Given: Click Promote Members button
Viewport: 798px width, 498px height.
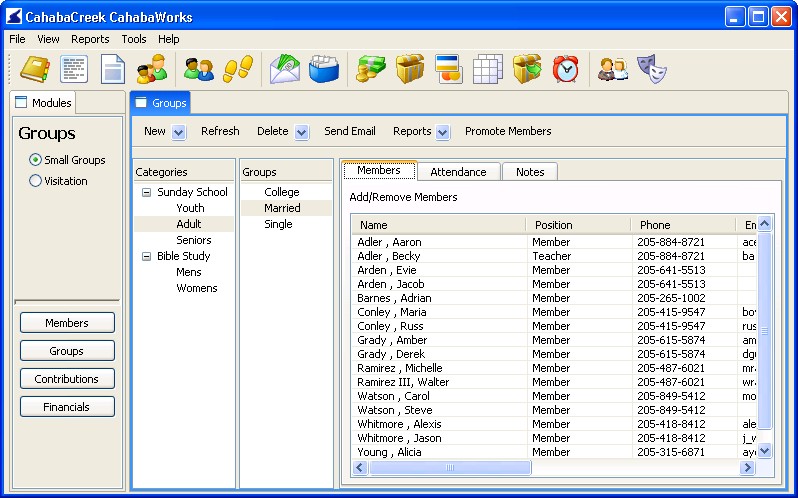Looking at the screenshot, I should (x=508, y=131).
